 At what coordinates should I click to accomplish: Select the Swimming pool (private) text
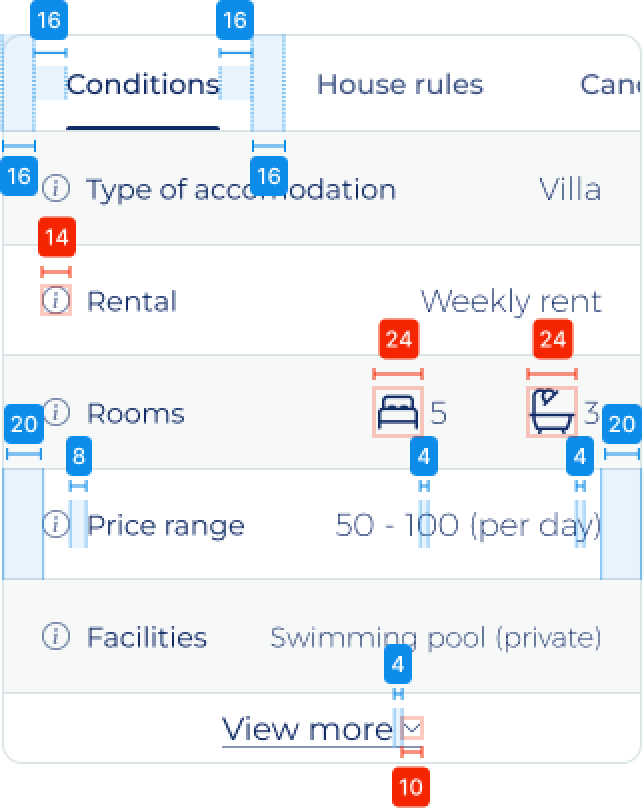(x=436, y=637)
